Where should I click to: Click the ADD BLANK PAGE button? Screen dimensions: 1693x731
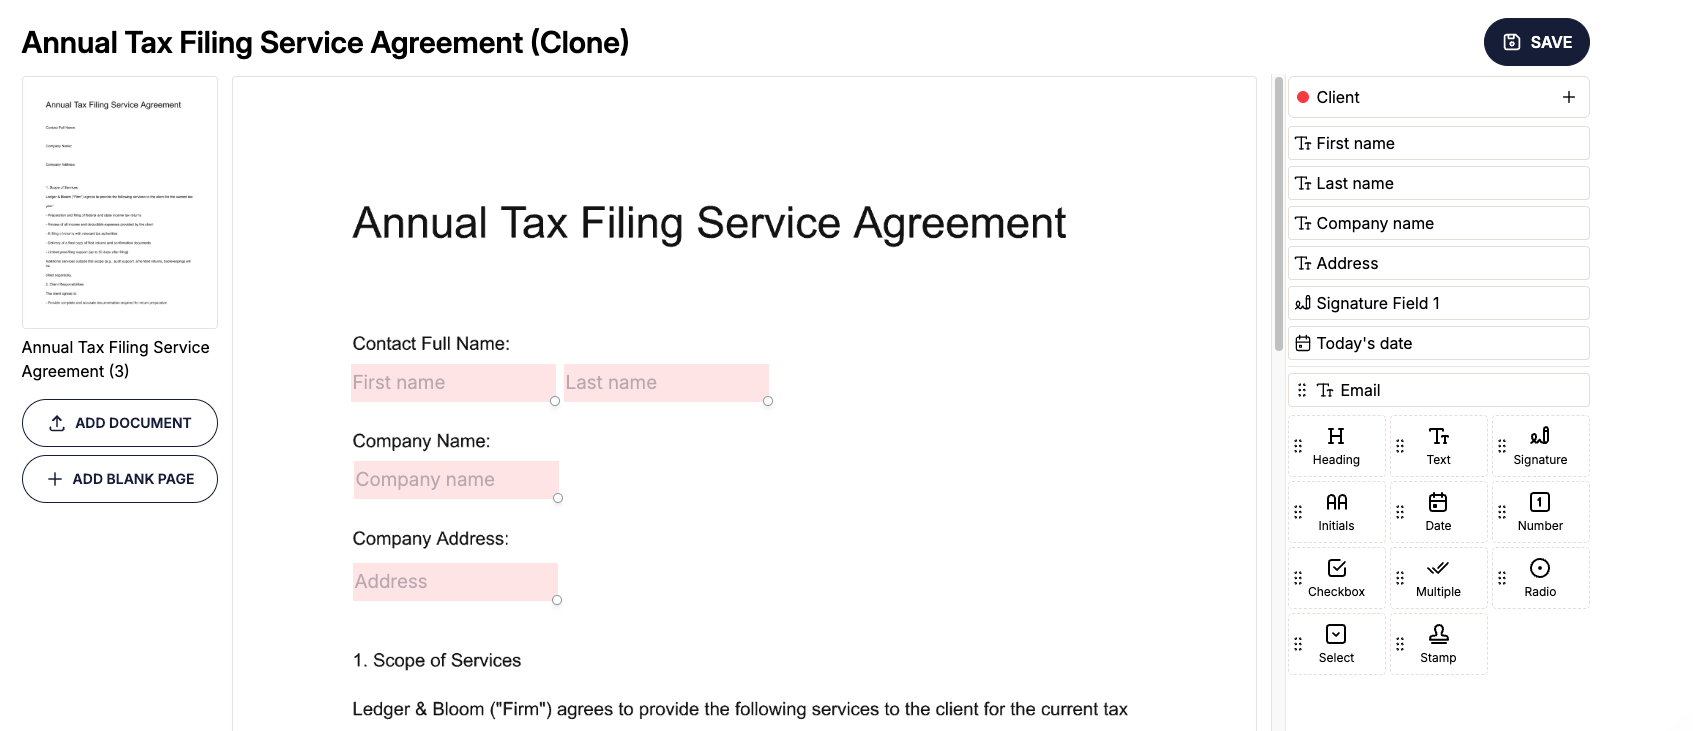pos(120,479)
